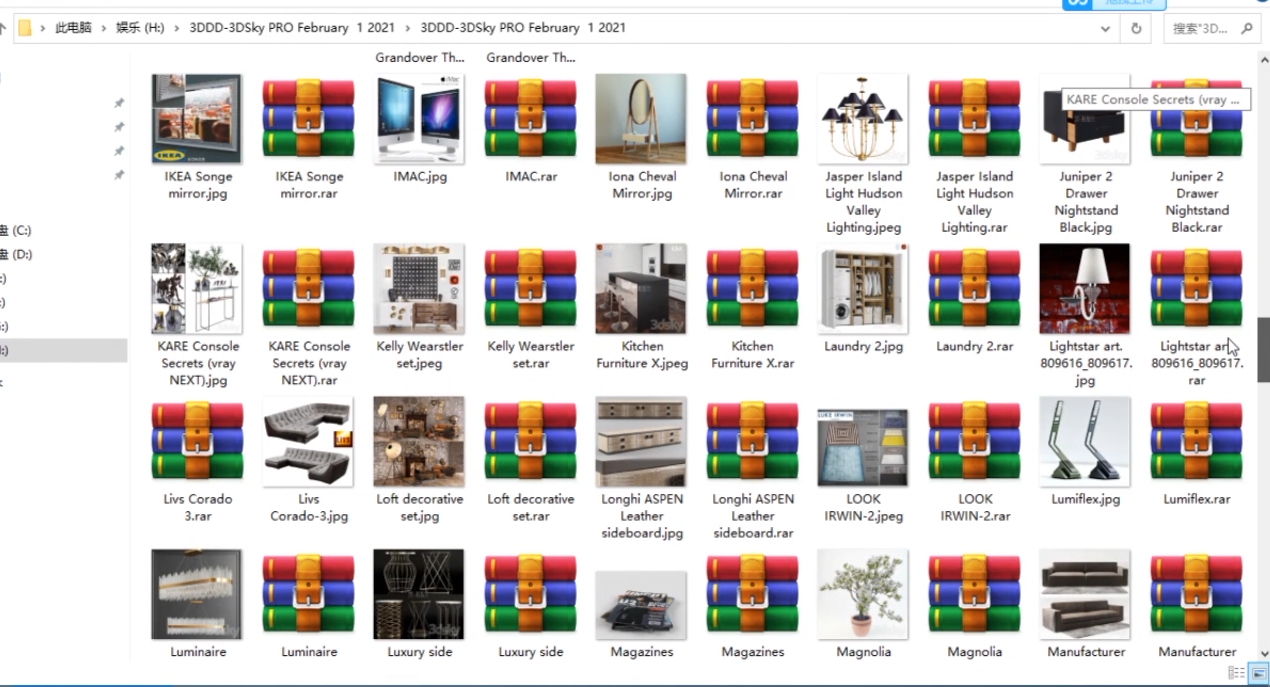Select Kitchen Furniture X.jpeg thumbnail
The width and height of the screenshot is (1270, 687).
pyautogui.click(x=641, y=289)
